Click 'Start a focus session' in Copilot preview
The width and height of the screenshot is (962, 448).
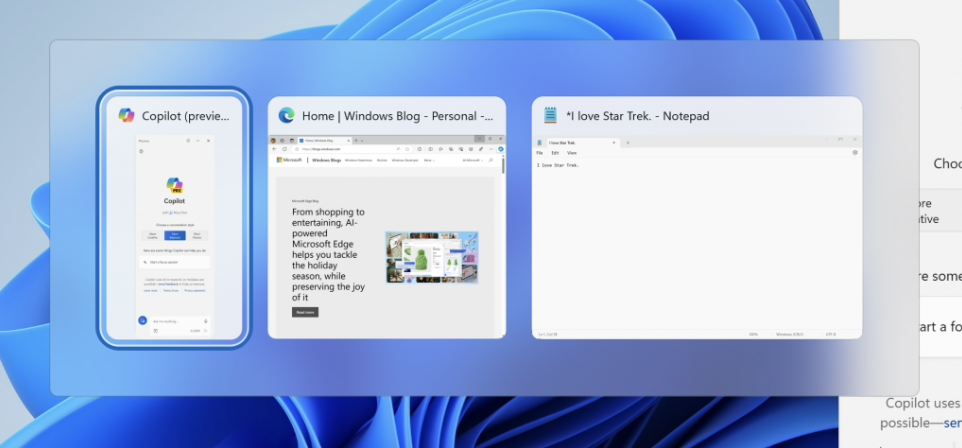click(174, 262)
